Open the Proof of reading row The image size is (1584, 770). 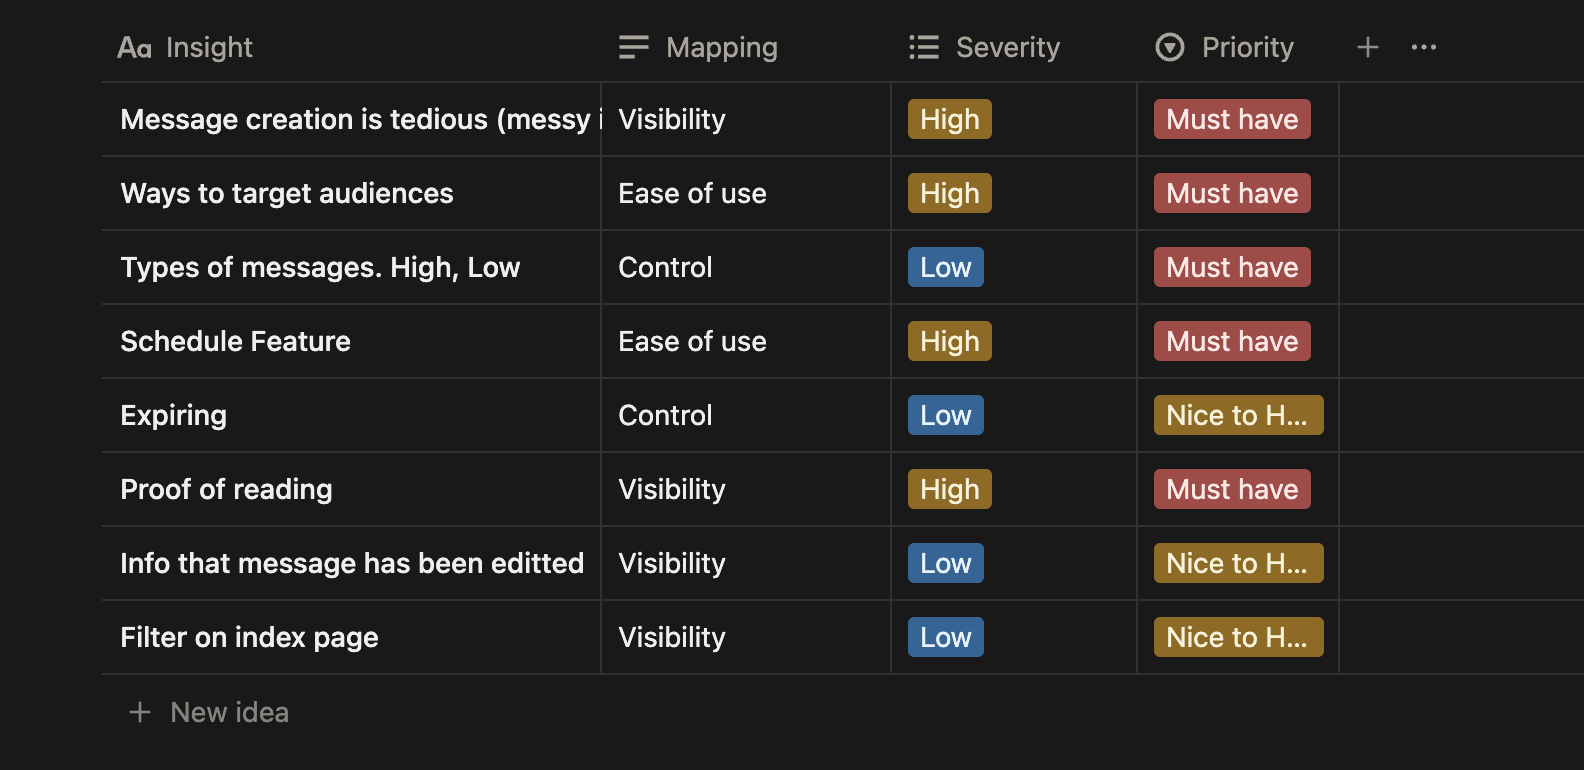[x=226, y=489]
